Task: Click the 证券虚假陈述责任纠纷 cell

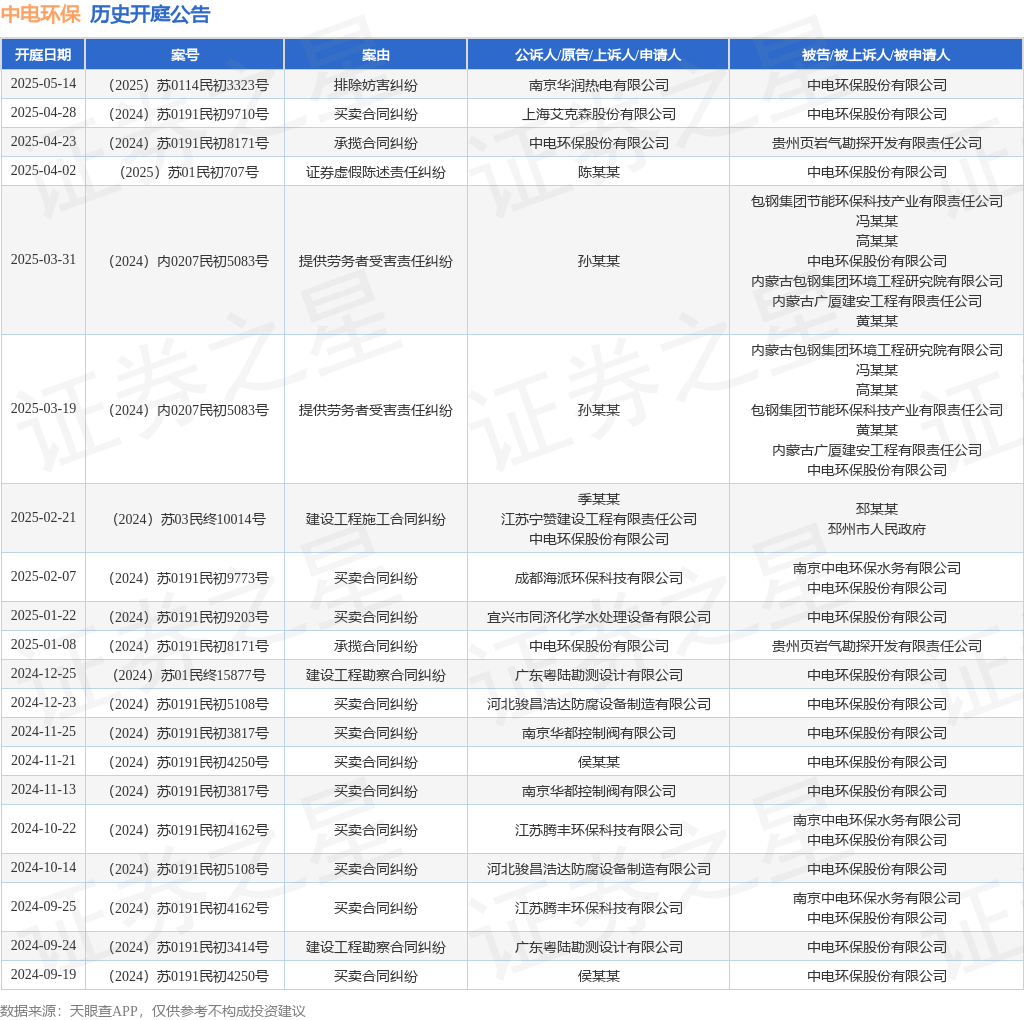Action: (x=376, y=172)
